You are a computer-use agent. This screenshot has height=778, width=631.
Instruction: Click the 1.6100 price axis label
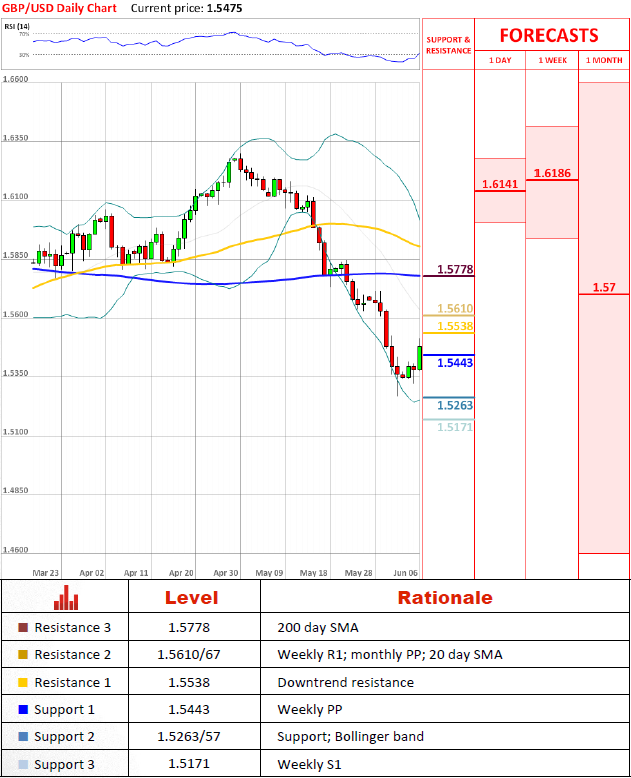click(x=15, y=196)
